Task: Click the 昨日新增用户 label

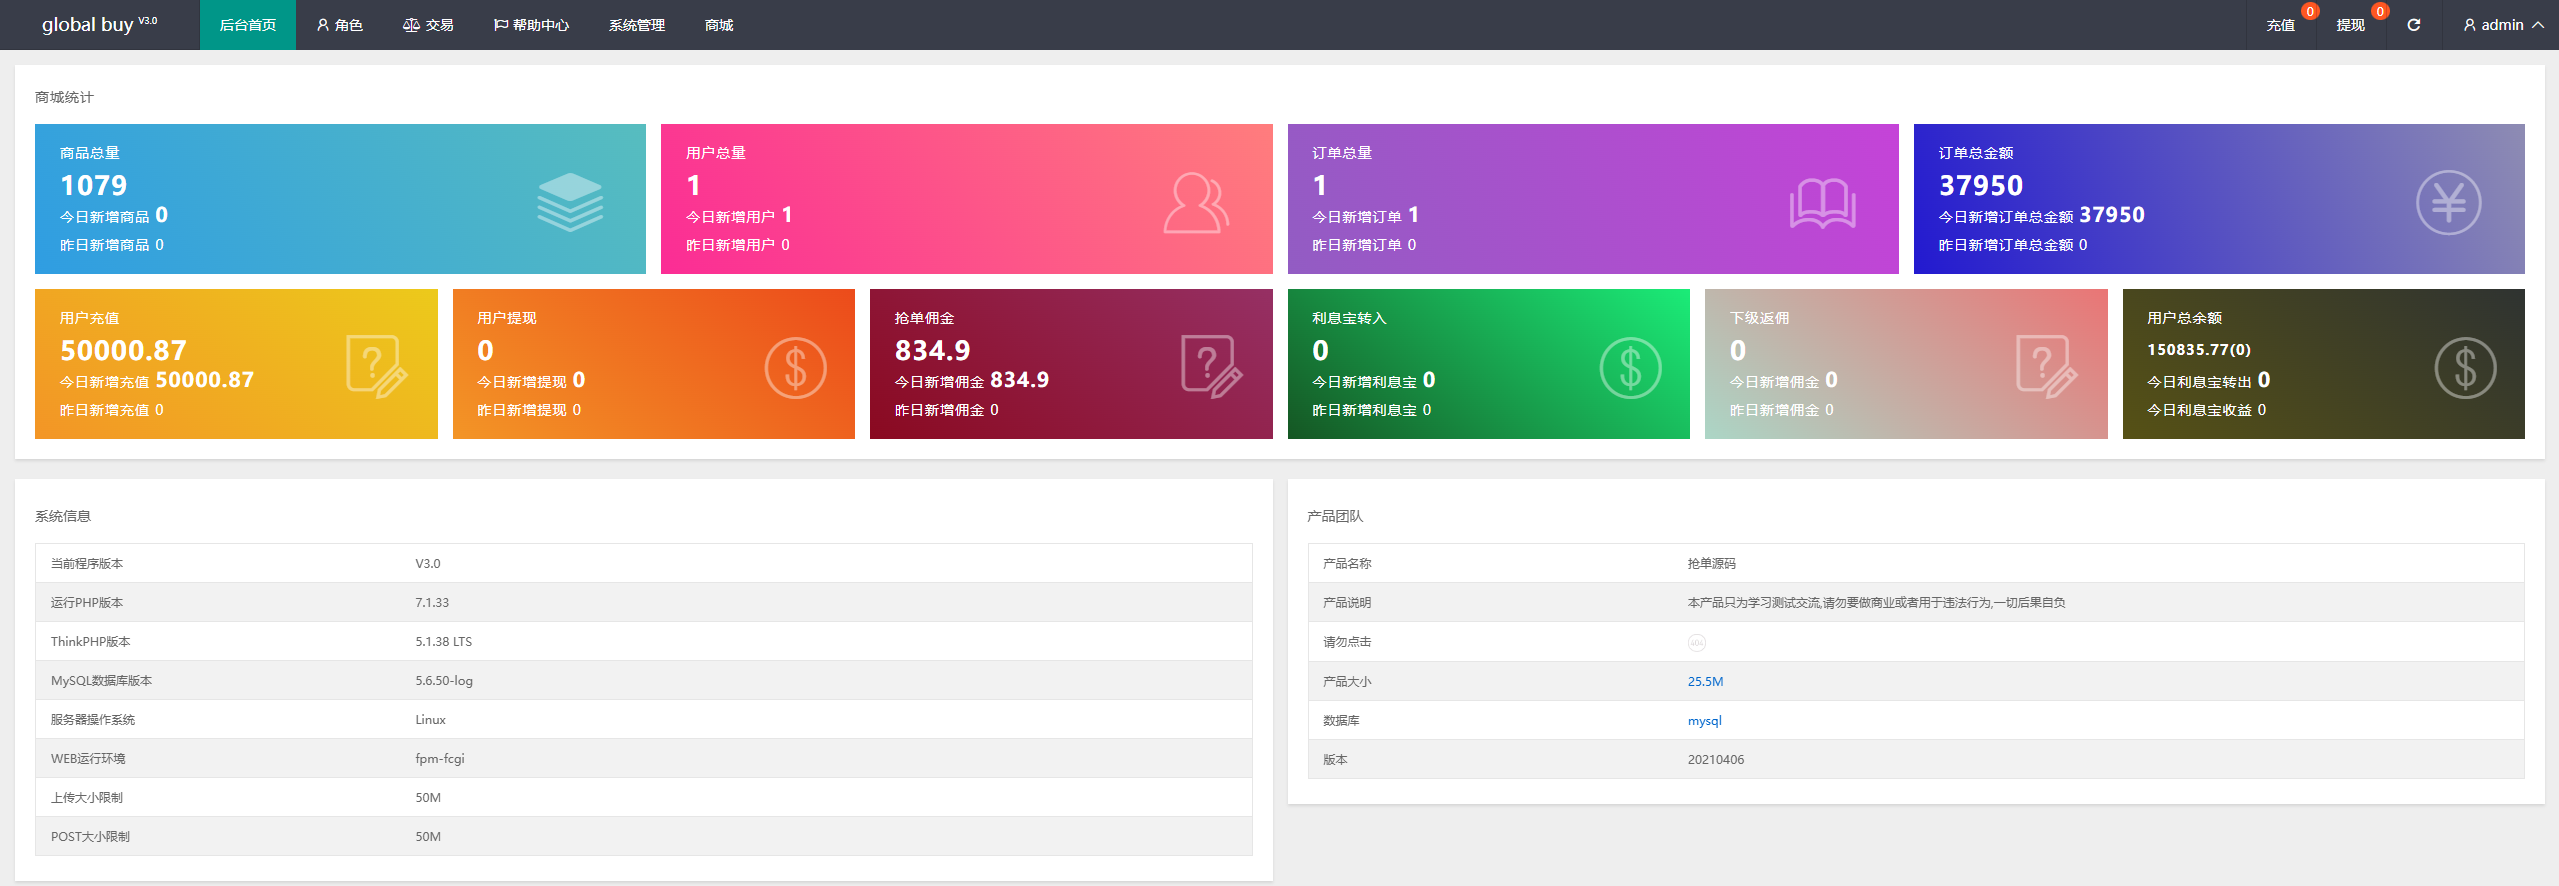Action: (x=729, y=245)
